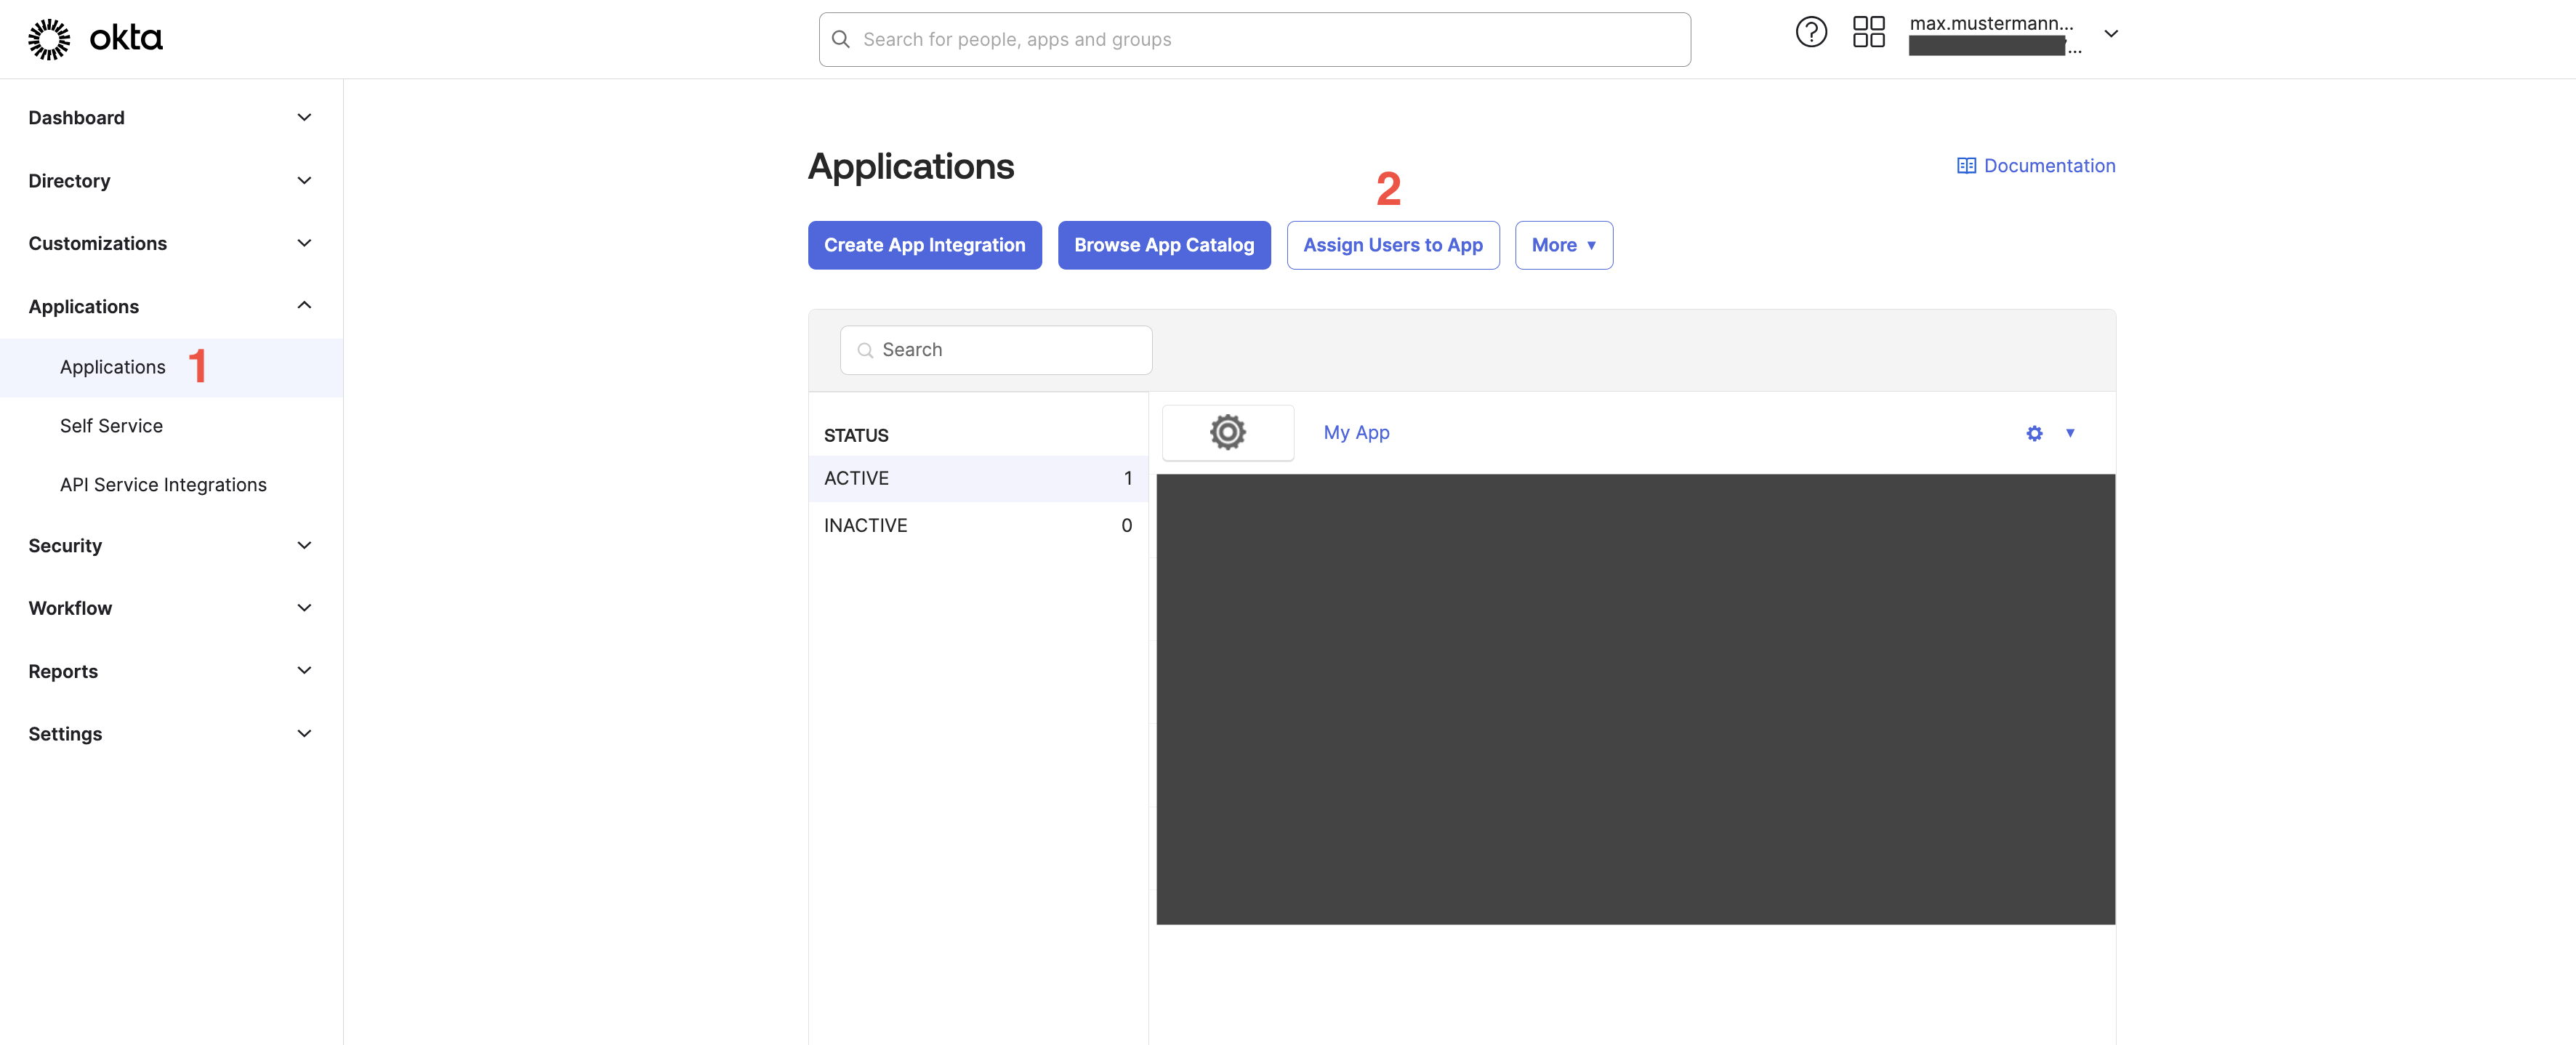
Task: Click magnifier icon in applications search box
Action: (x=865, y=351)
